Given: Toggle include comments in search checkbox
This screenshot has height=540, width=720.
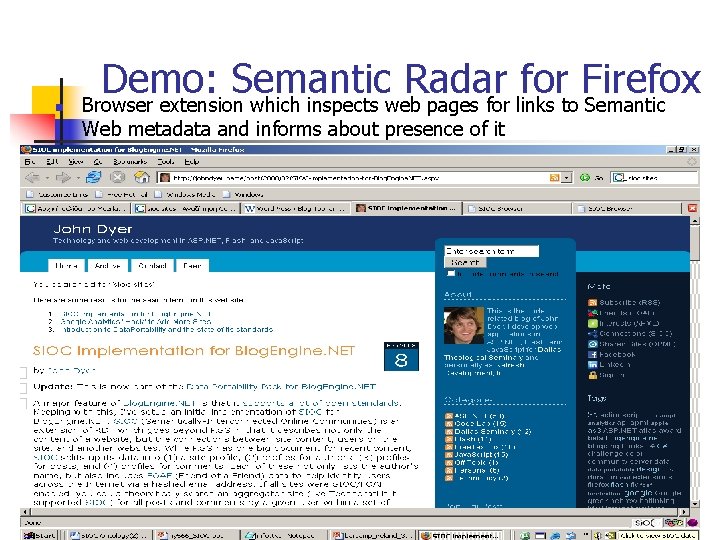Looking at the screenshot, I should [451, 274].
